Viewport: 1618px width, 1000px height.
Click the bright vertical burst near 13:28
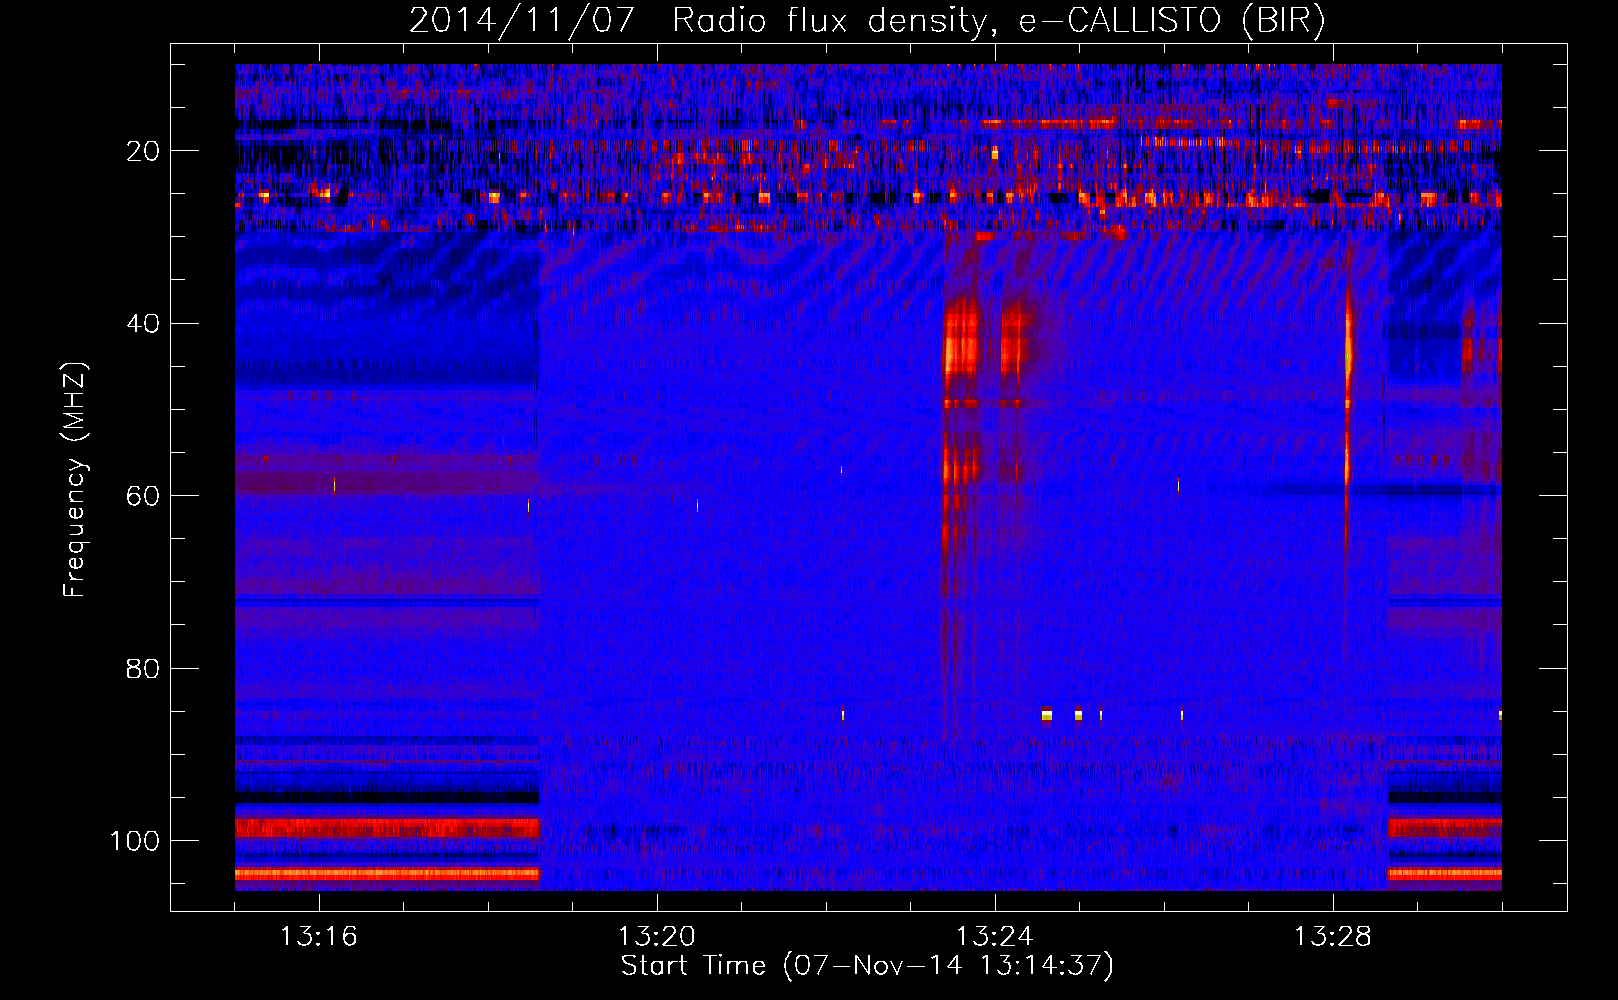click(1348, 400)
